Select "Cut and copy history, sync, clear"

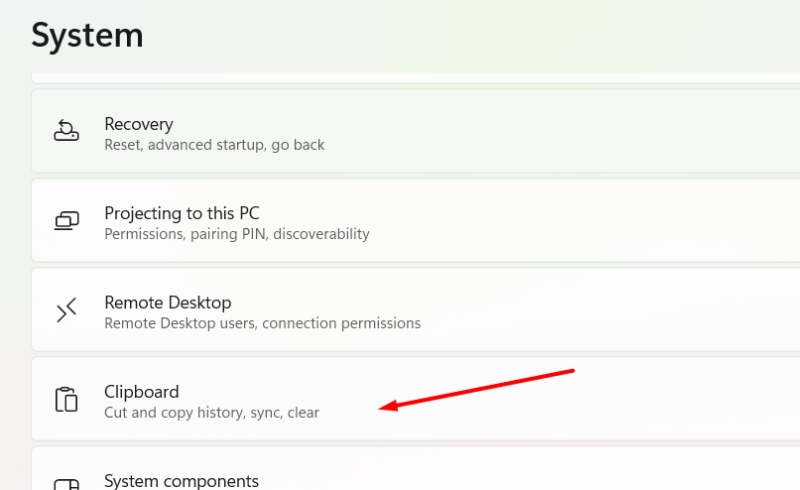click(212, 412)
